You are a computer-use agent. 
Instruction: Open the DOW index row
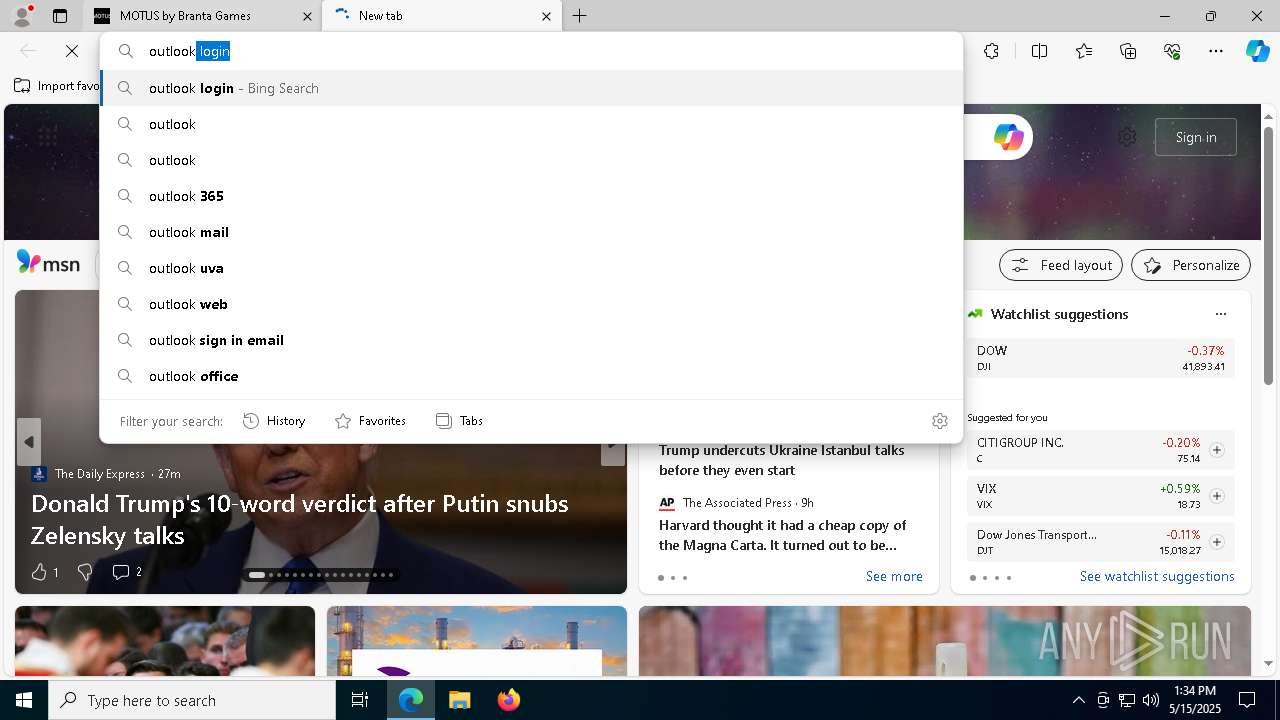coord(1100,358)
